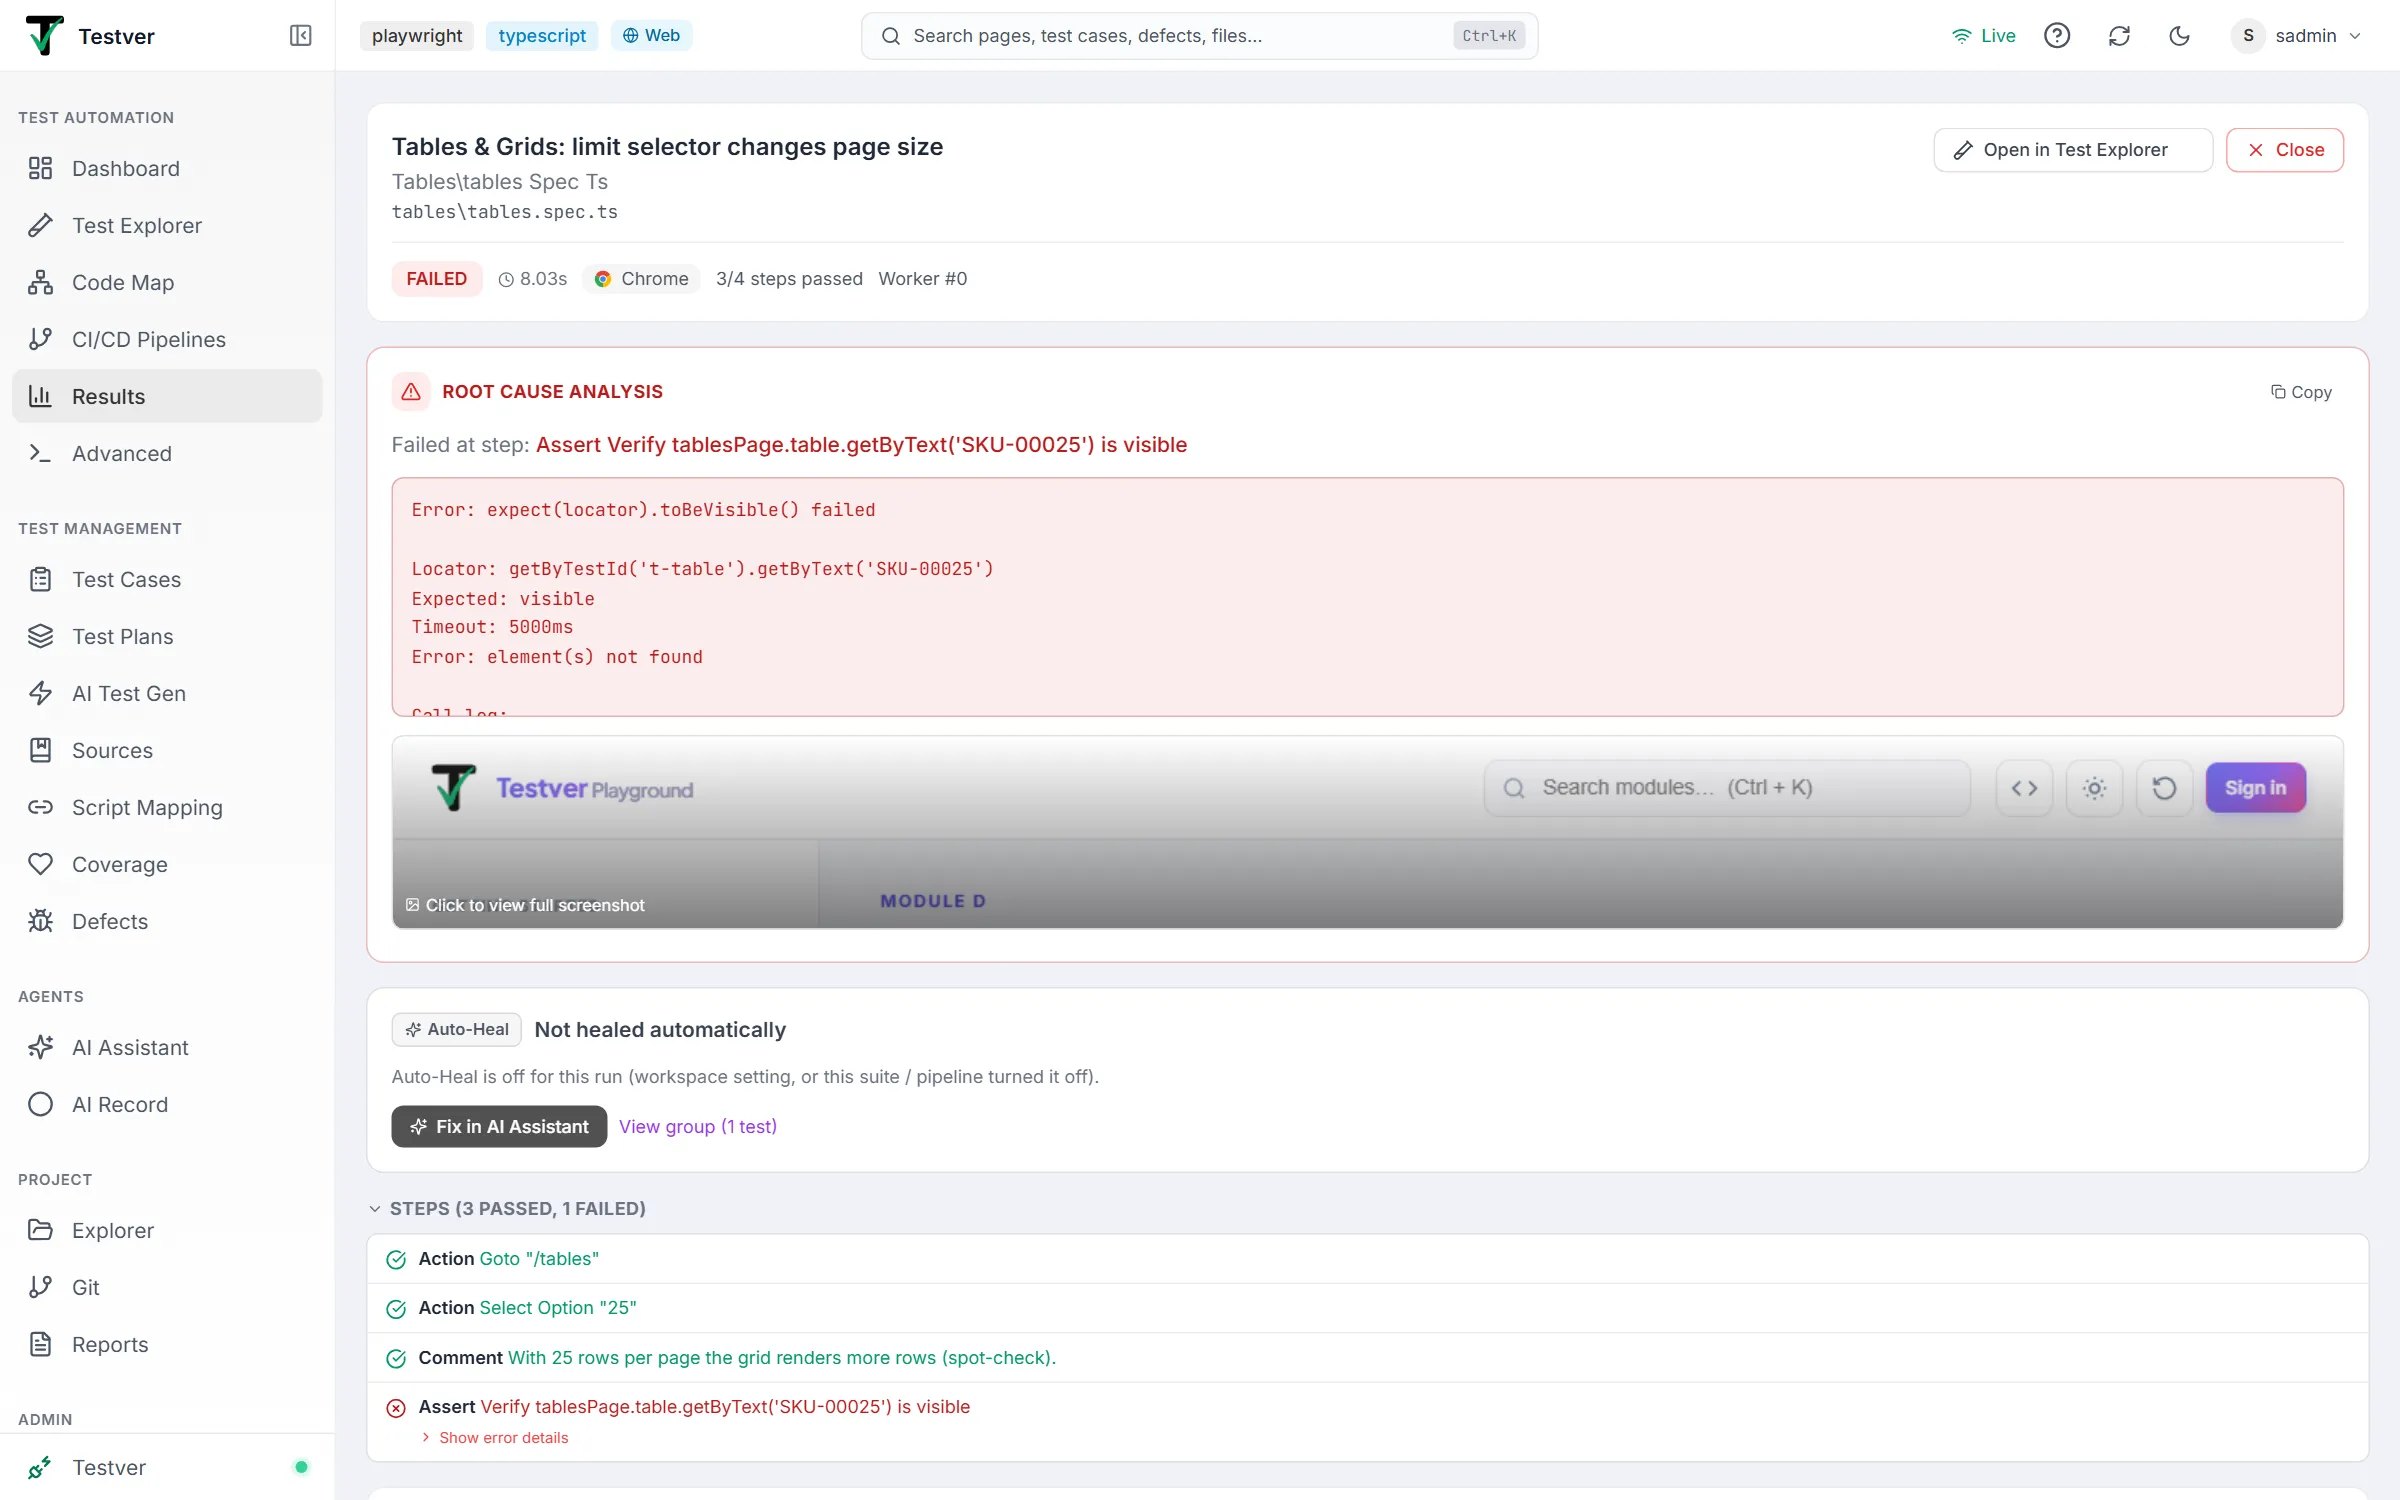Image resolution: width=2400 pixels, height=1500 pixels.
Task: Close the test result detail
Action: (2285, 150)
